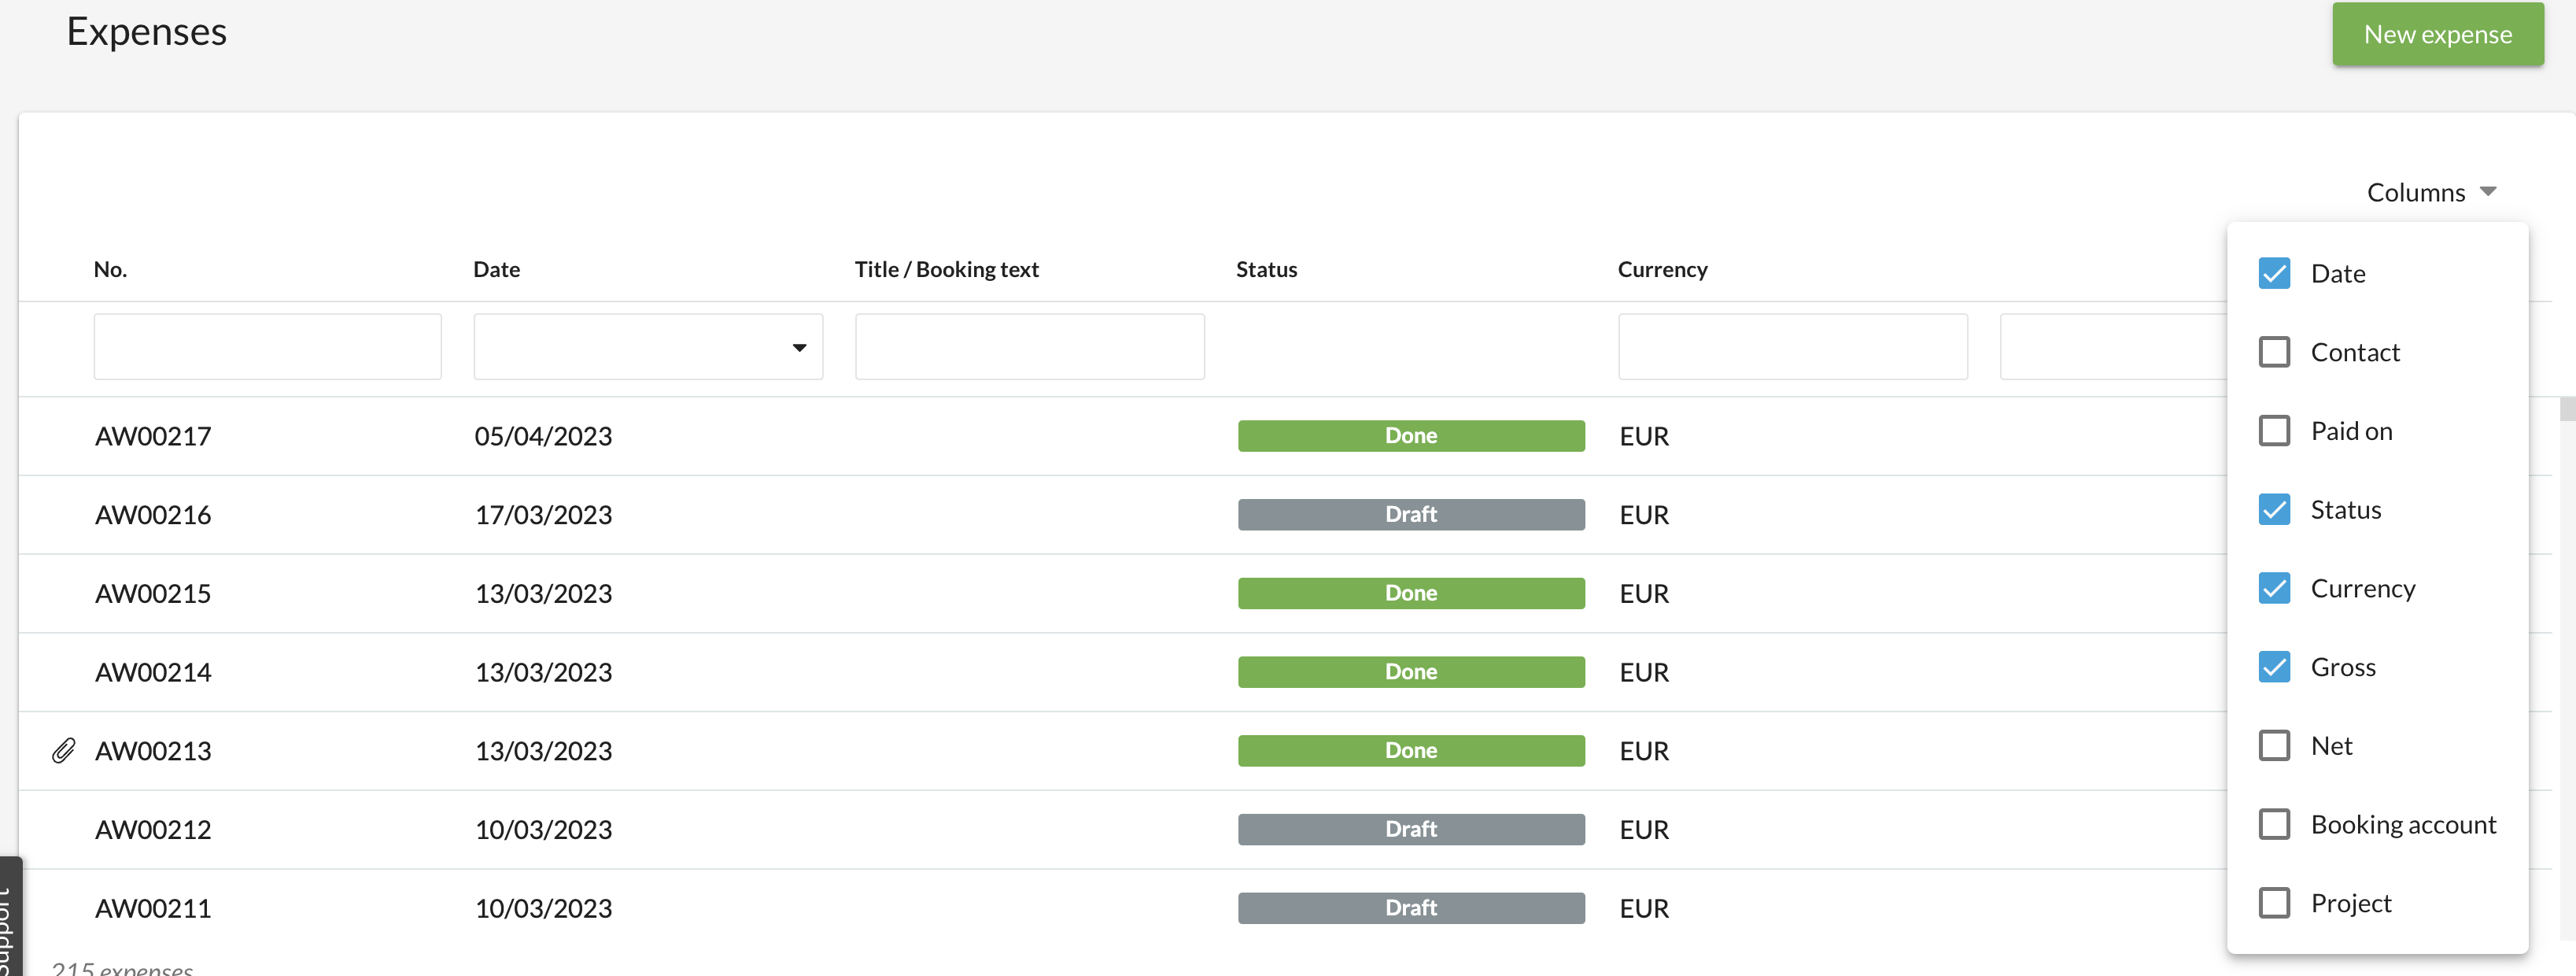2576x976 pixels.
Task: Open the Columns dropdown arrow
Action: point(2488,192)
